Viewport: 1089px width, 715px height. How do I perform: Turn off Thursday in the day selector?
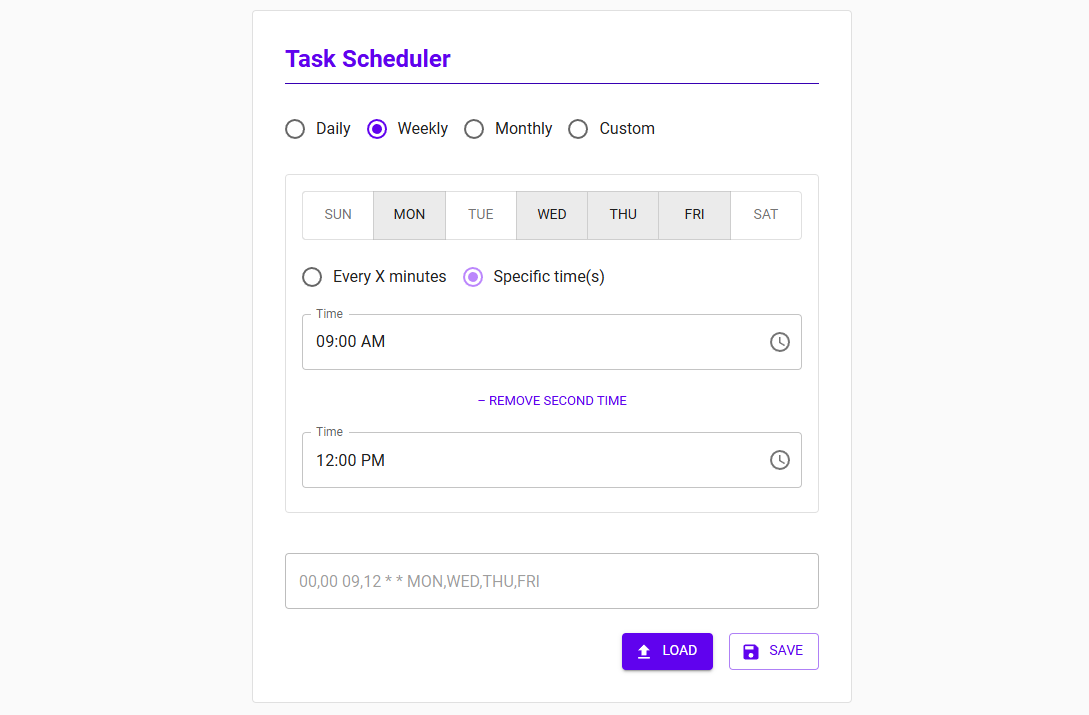(623, 215)
